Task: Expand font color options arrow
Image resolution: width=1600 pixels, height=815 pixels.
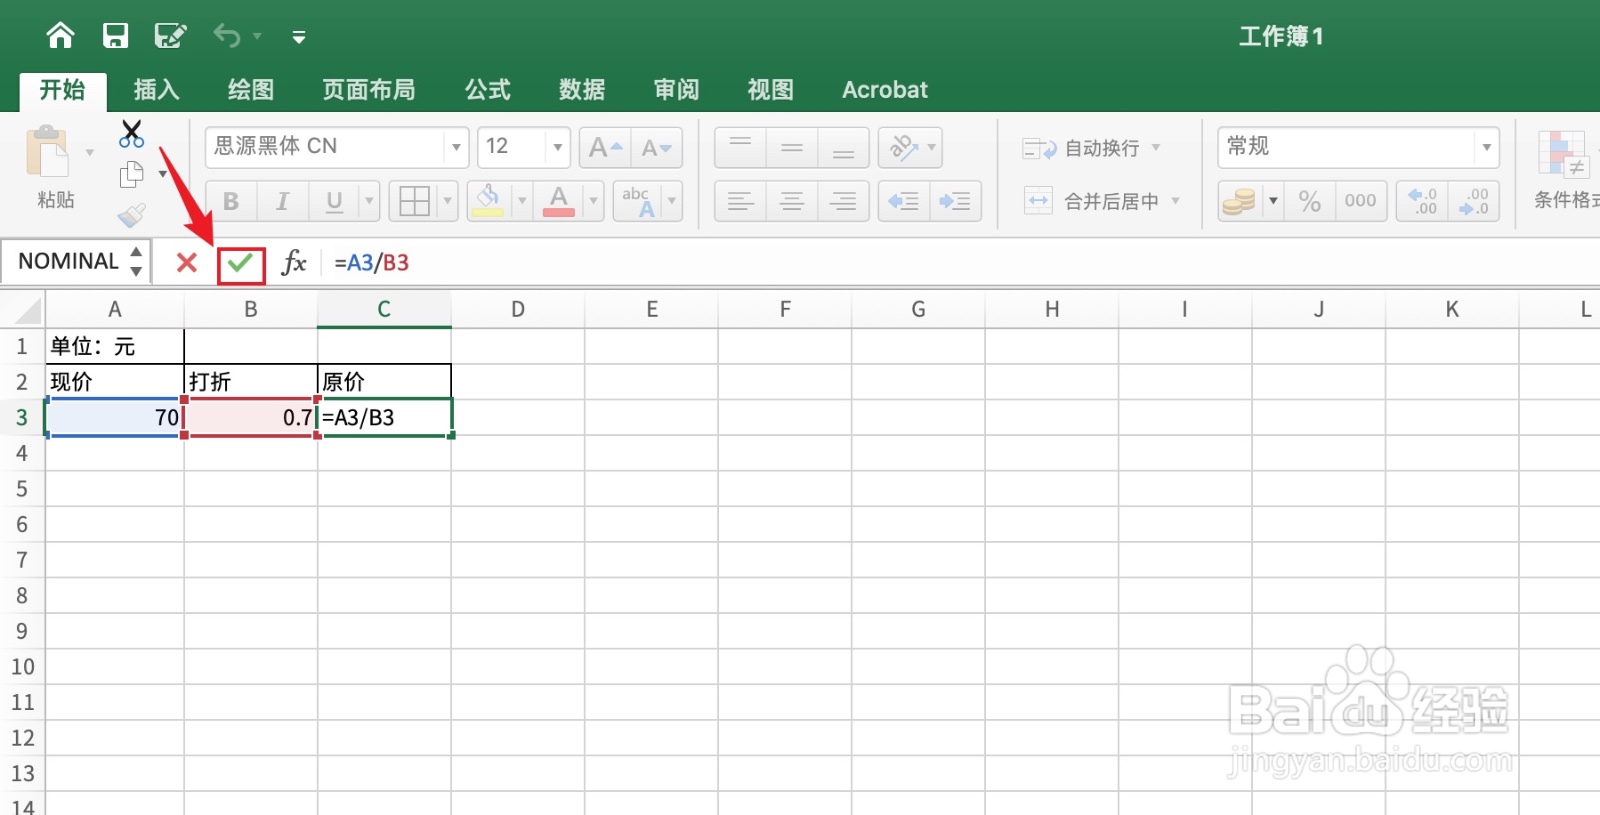Action: tap(593, 201)
